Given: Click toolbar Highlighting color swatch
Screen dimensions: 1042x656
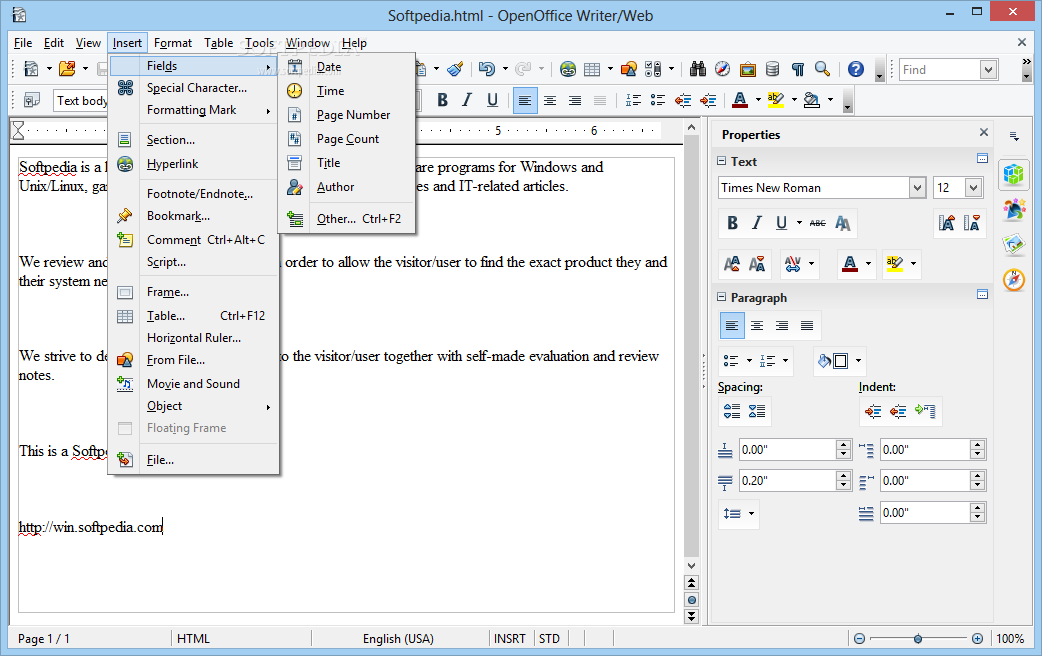Looking at the screenshot, I should pyautogui.click(x=775, y=100).
